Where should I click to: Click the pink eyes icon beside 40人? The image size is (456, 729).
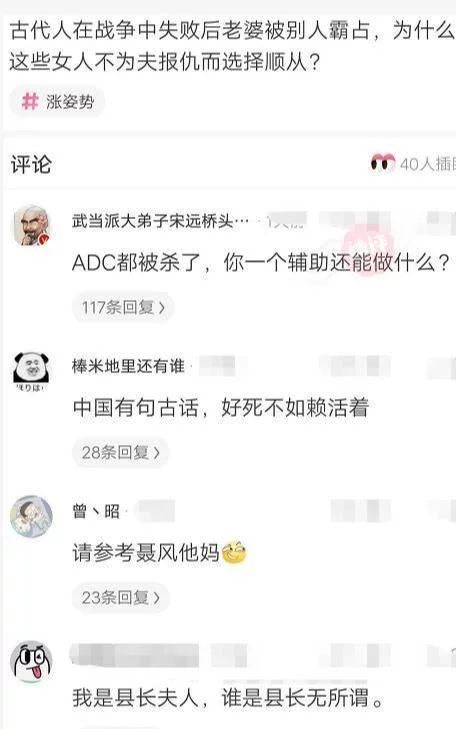[x=383, y=163]
